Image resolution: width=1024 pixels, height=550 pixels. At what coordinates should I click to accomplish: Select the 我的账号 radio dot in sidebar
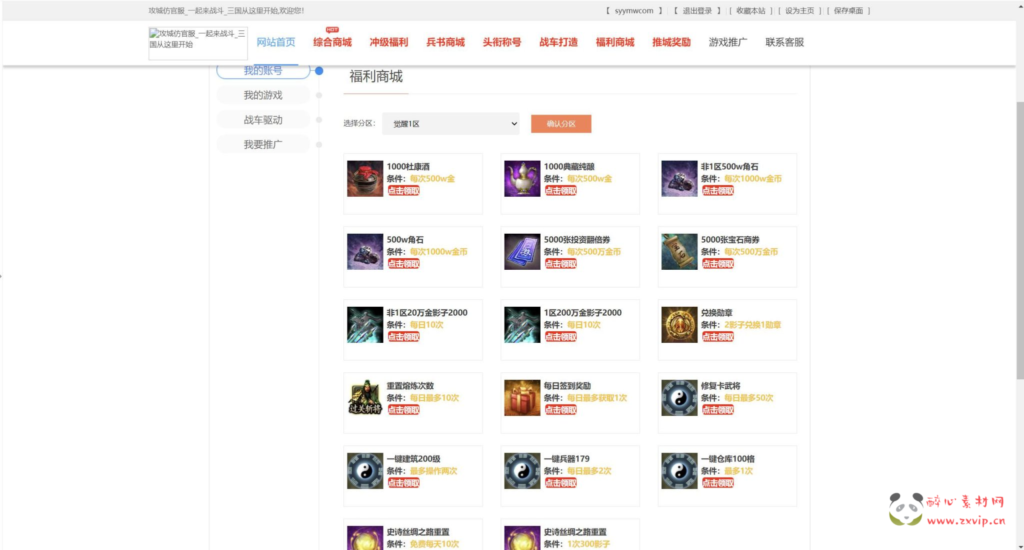319,71
